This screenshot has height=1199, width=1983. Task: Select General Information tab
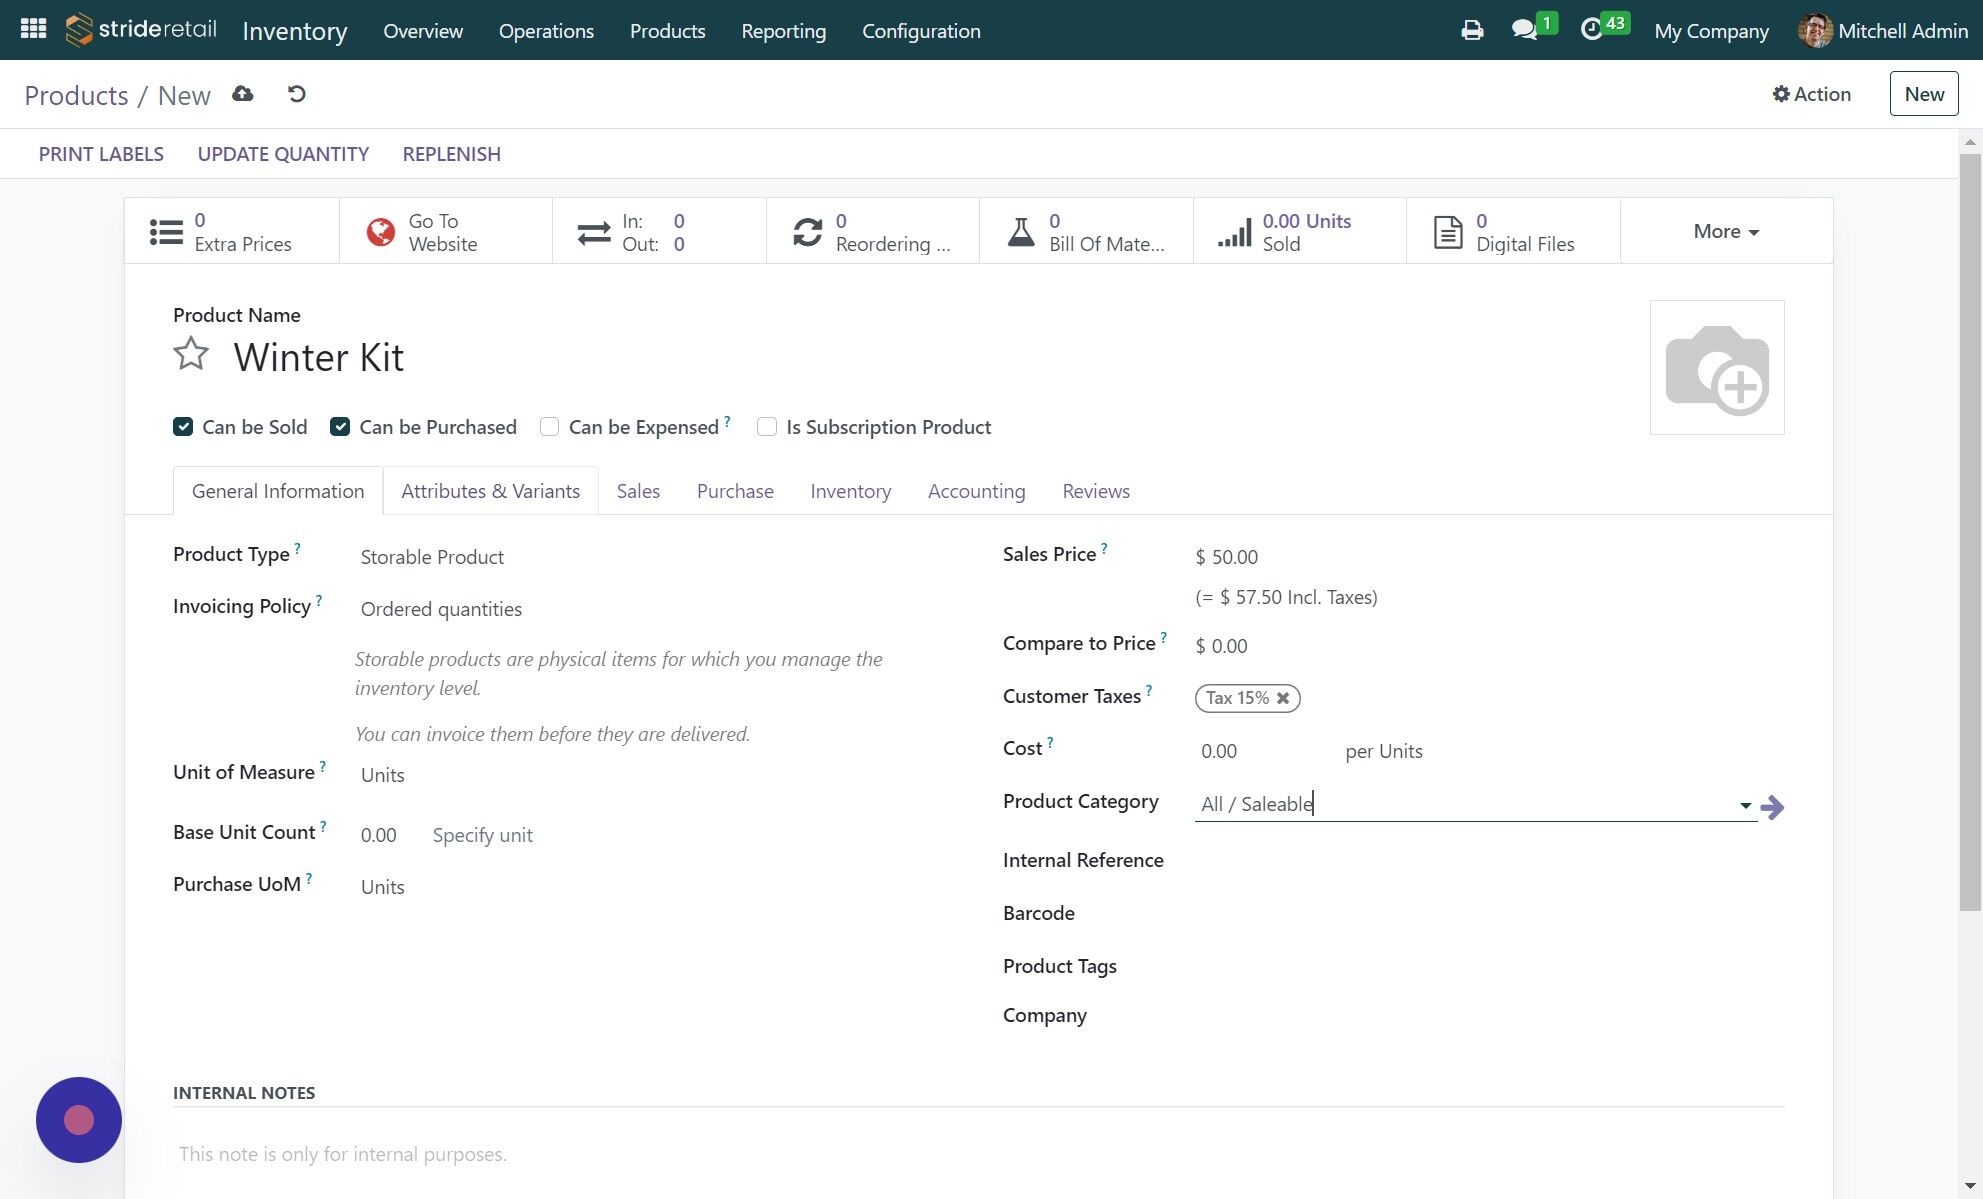278,491
